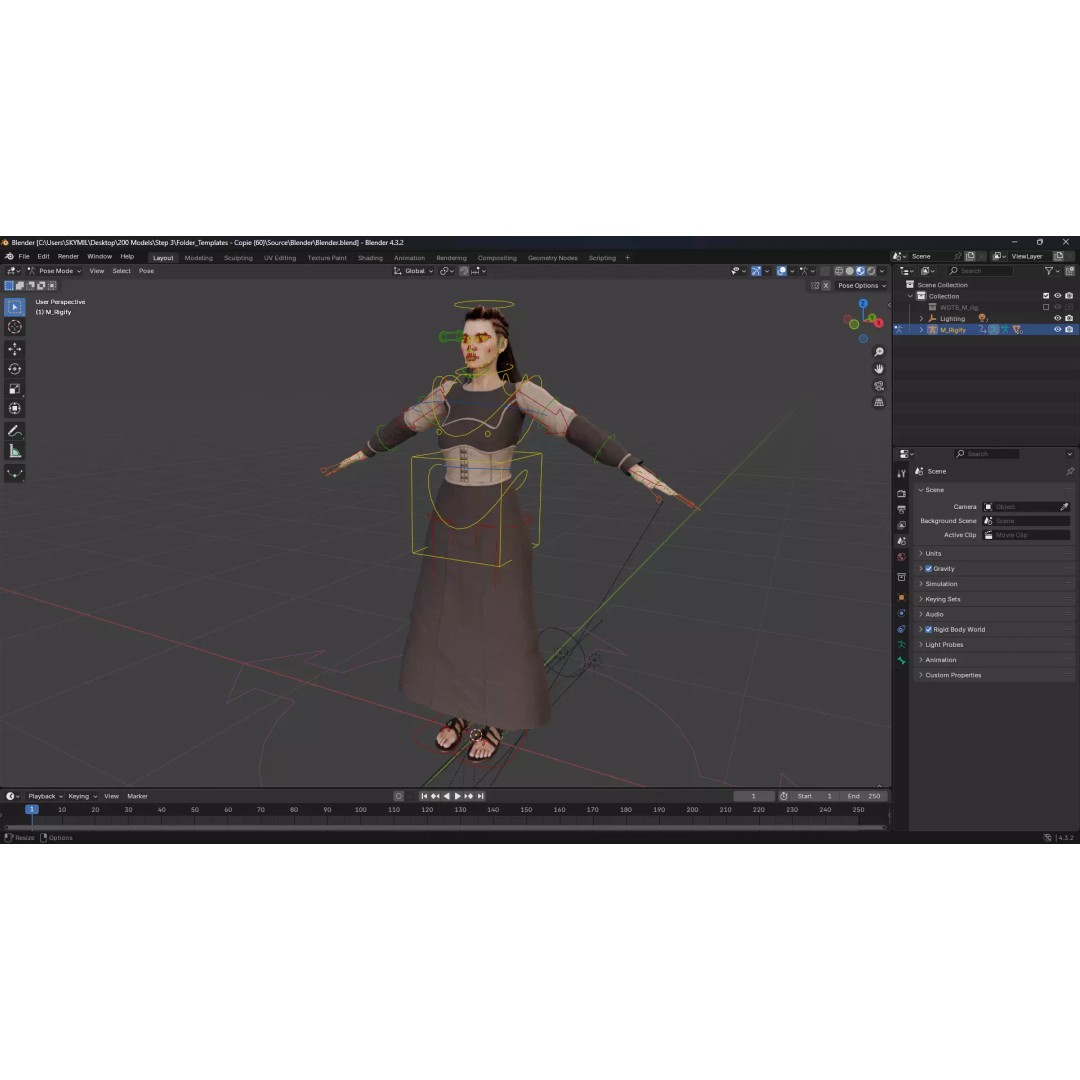Click the blue playhead at frame 1
The width and height of the screenshot is (1080, 1080).
32,809
